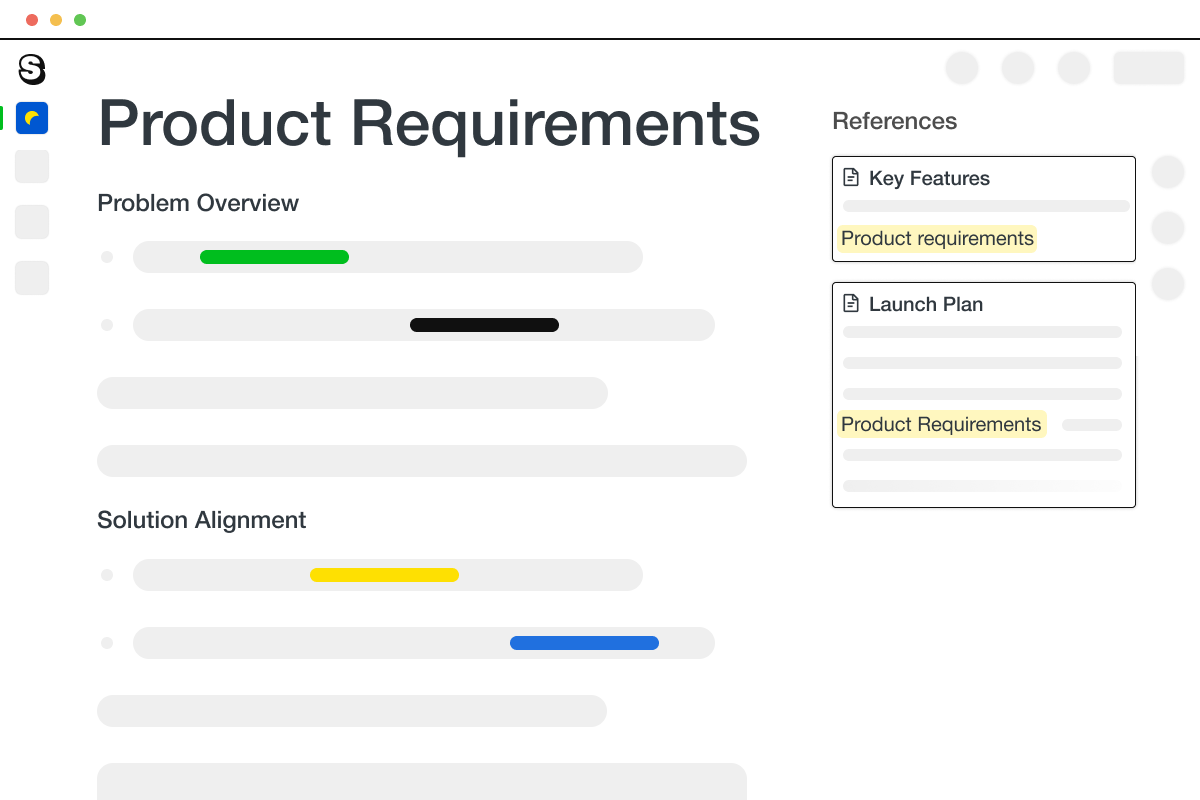Click the first bullet point under Problem Overview

click(107, 257)
